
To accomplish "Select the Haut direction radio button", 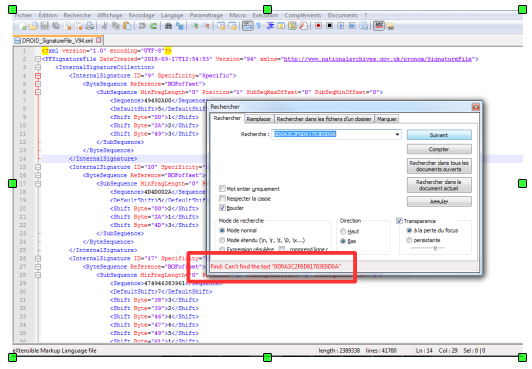I will click(x=343, y=231).
